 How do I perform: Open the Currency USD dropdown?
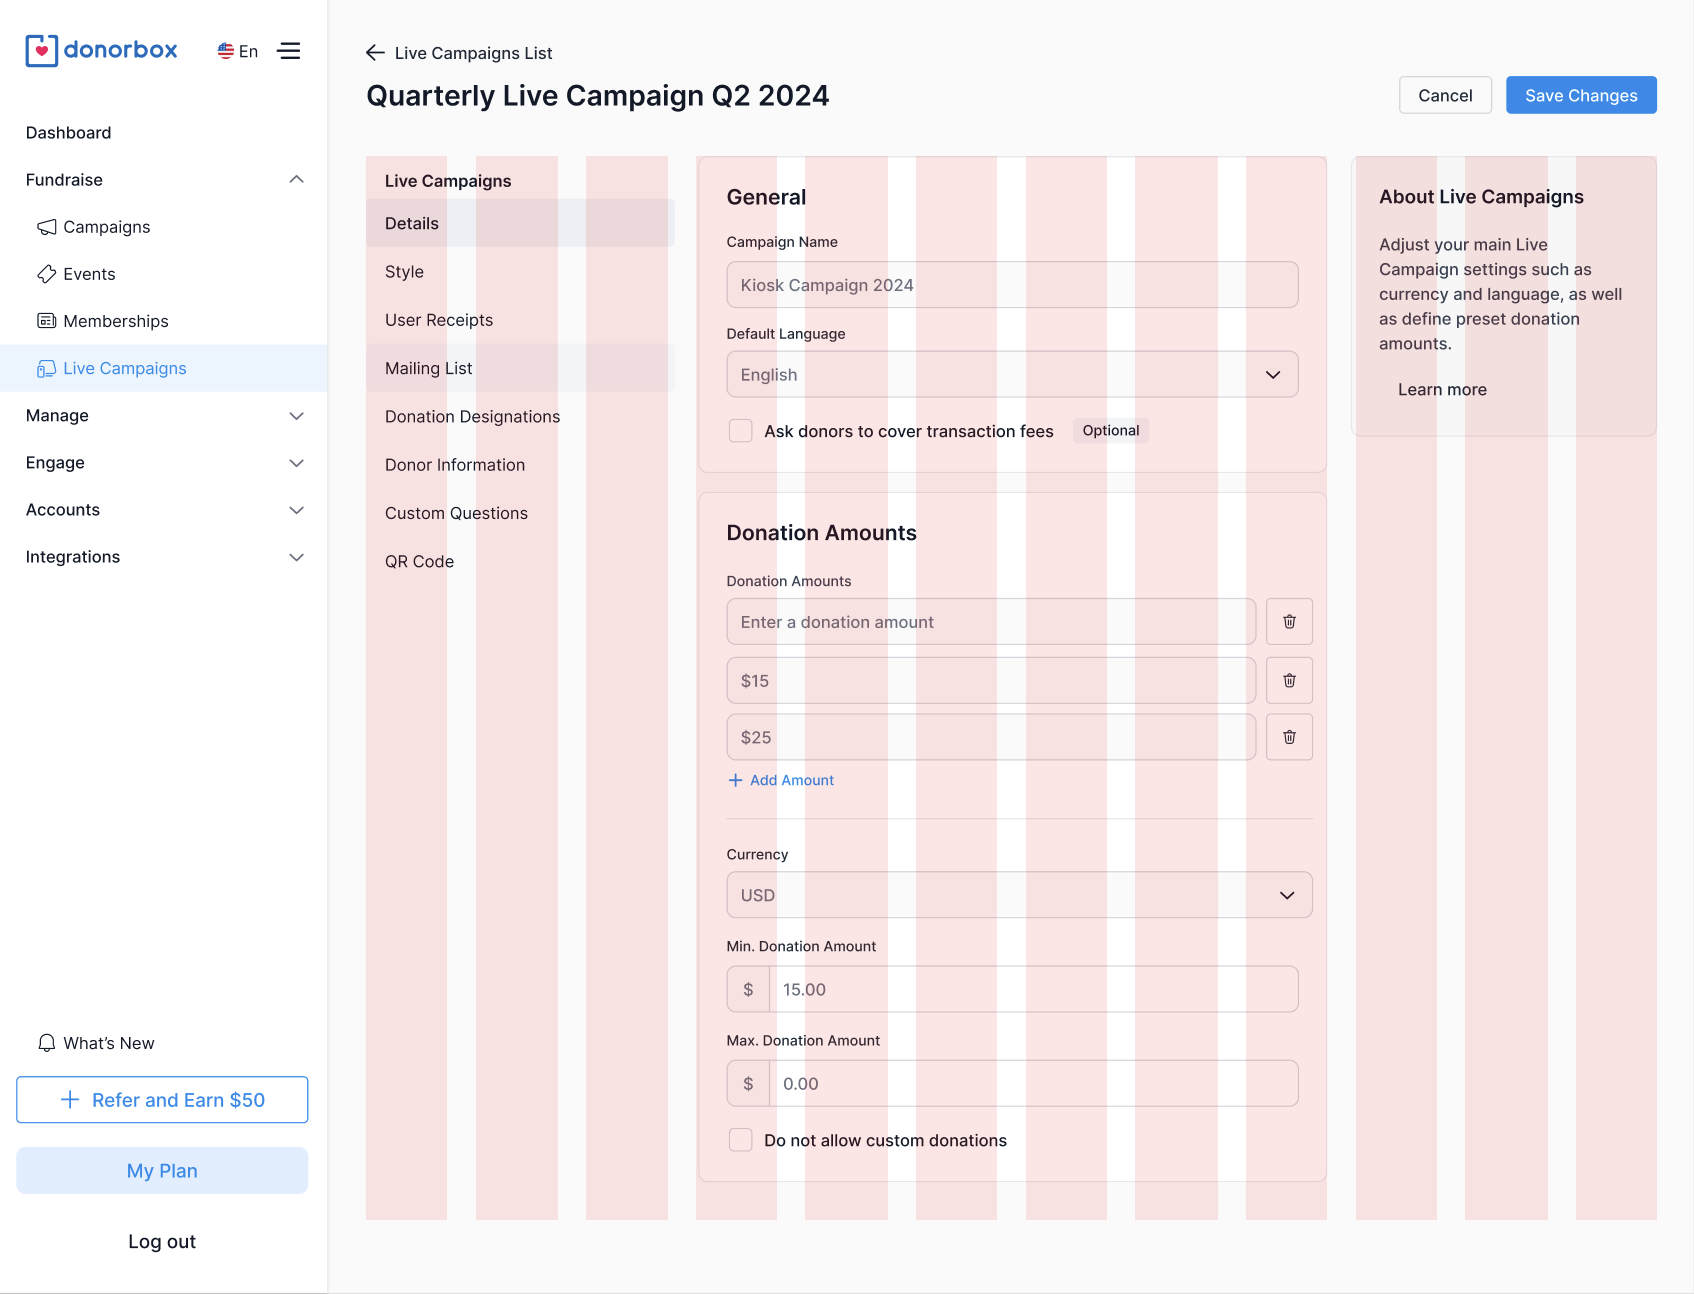(x=1019, y=895)
